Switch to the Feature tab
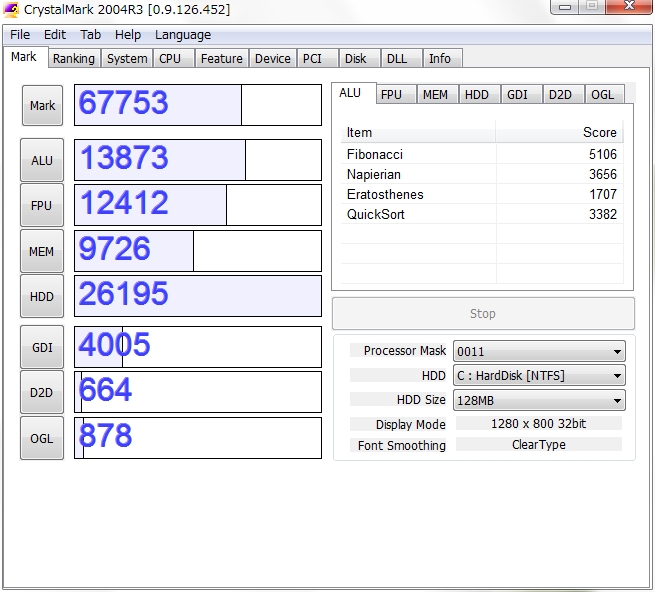The width and height of the screenshot is (655, 592). click(221, 58)
